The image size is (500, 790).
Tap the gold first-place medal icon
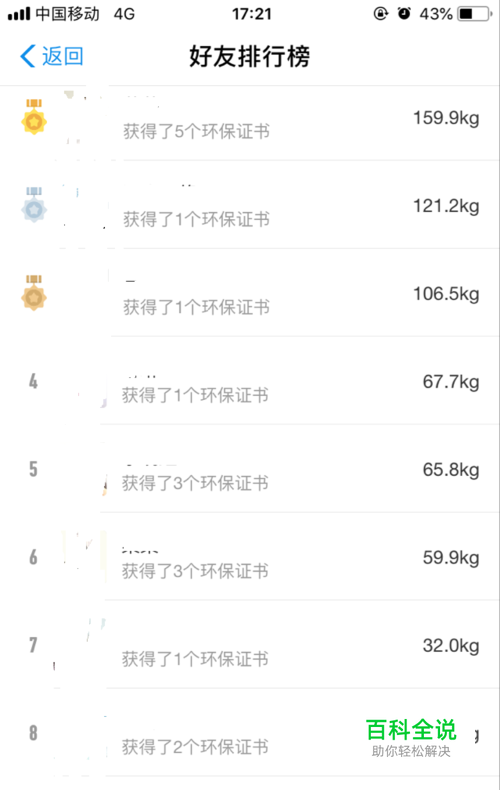coord(34,117)
